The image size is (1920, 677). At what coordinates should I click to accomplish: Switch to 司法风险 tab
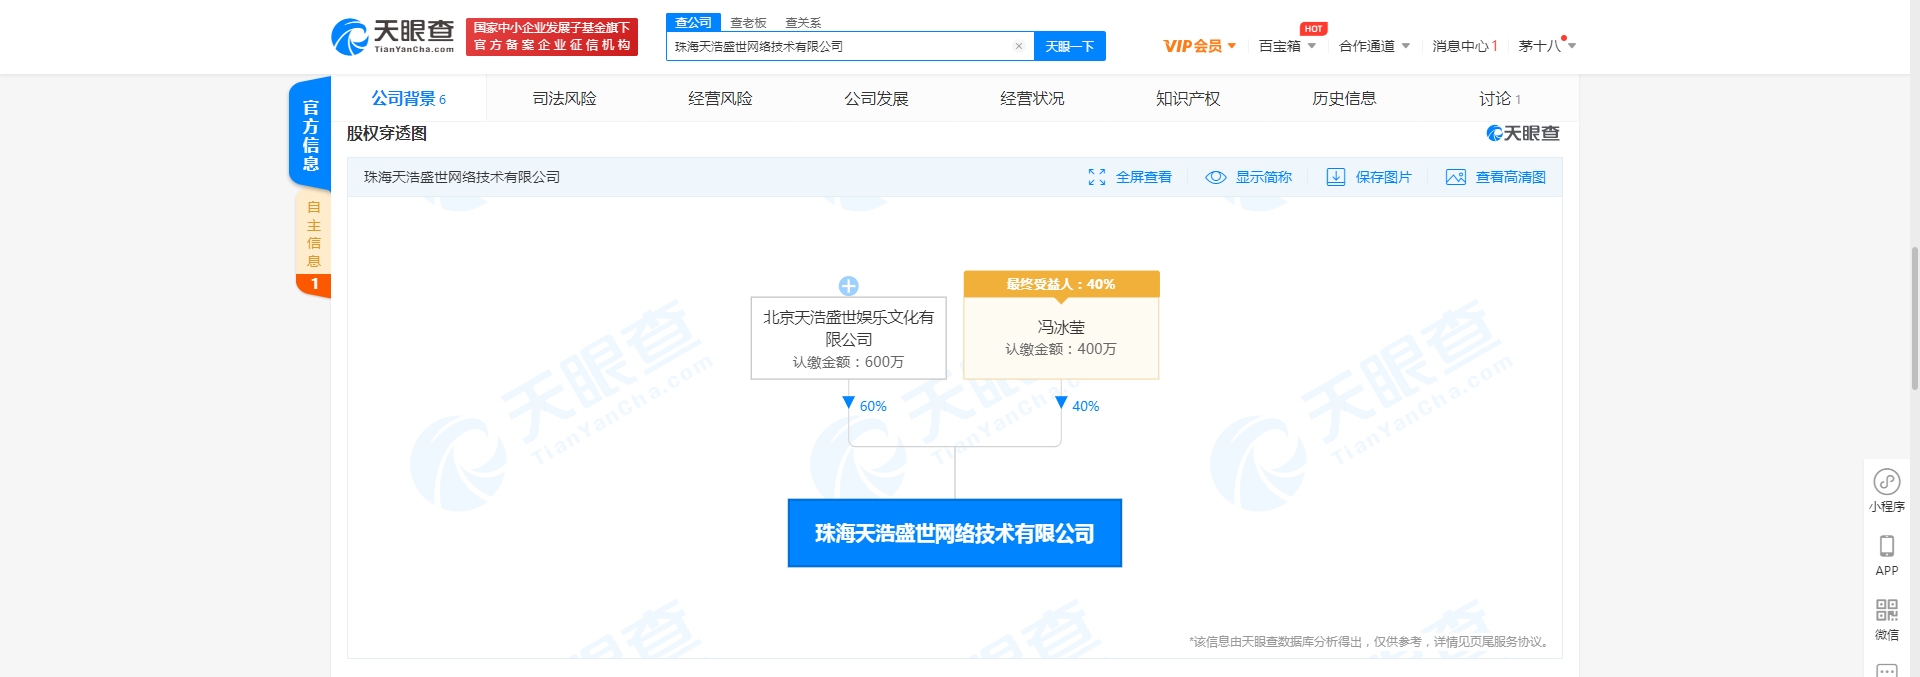(x=564, y=98)
